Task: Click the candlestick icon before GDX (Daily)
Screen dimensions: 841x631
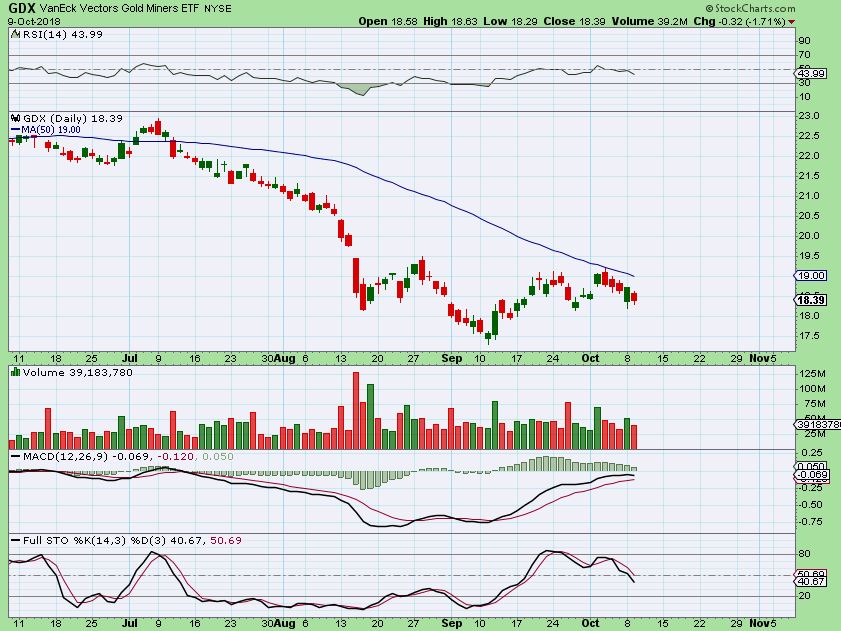Action: tap(16, 119)
